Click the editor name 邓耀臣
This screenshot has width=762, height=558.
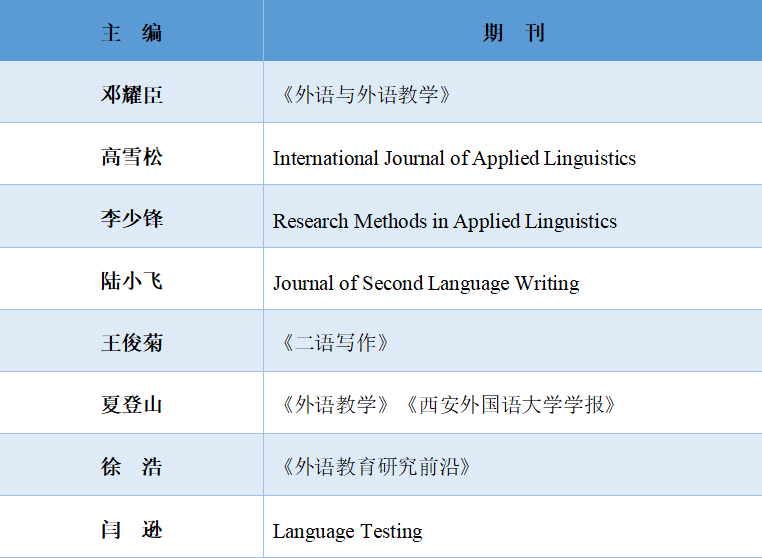click(132, 95)
